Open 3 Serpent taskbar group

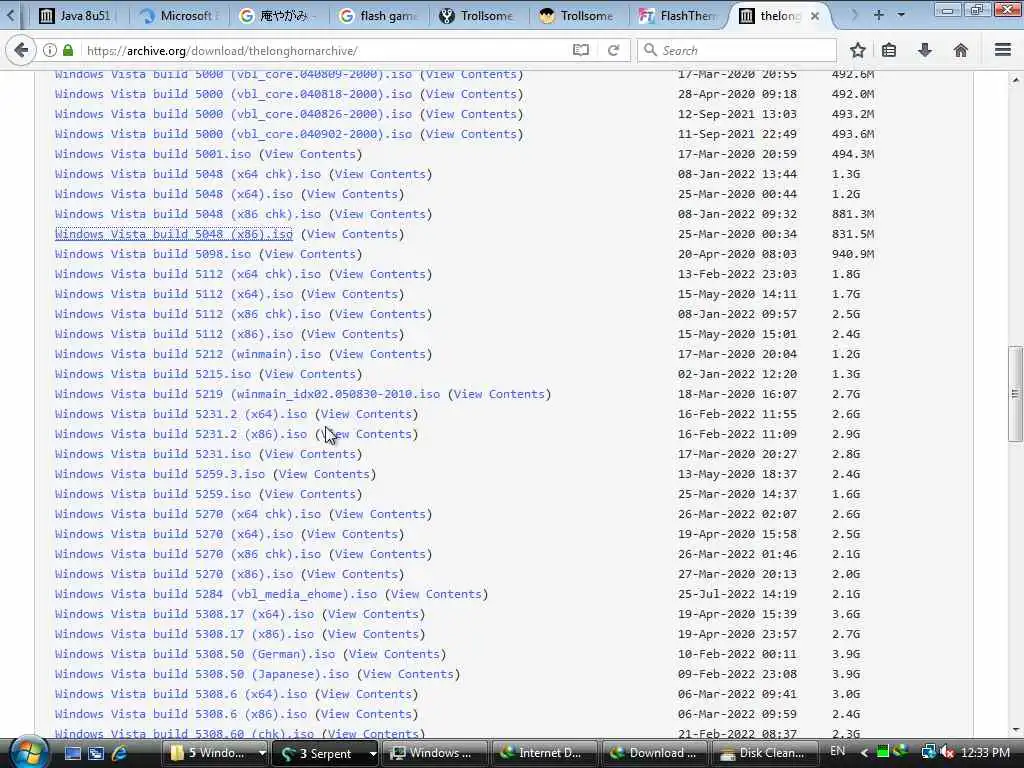pyautogui.click(x=320, y=753)
